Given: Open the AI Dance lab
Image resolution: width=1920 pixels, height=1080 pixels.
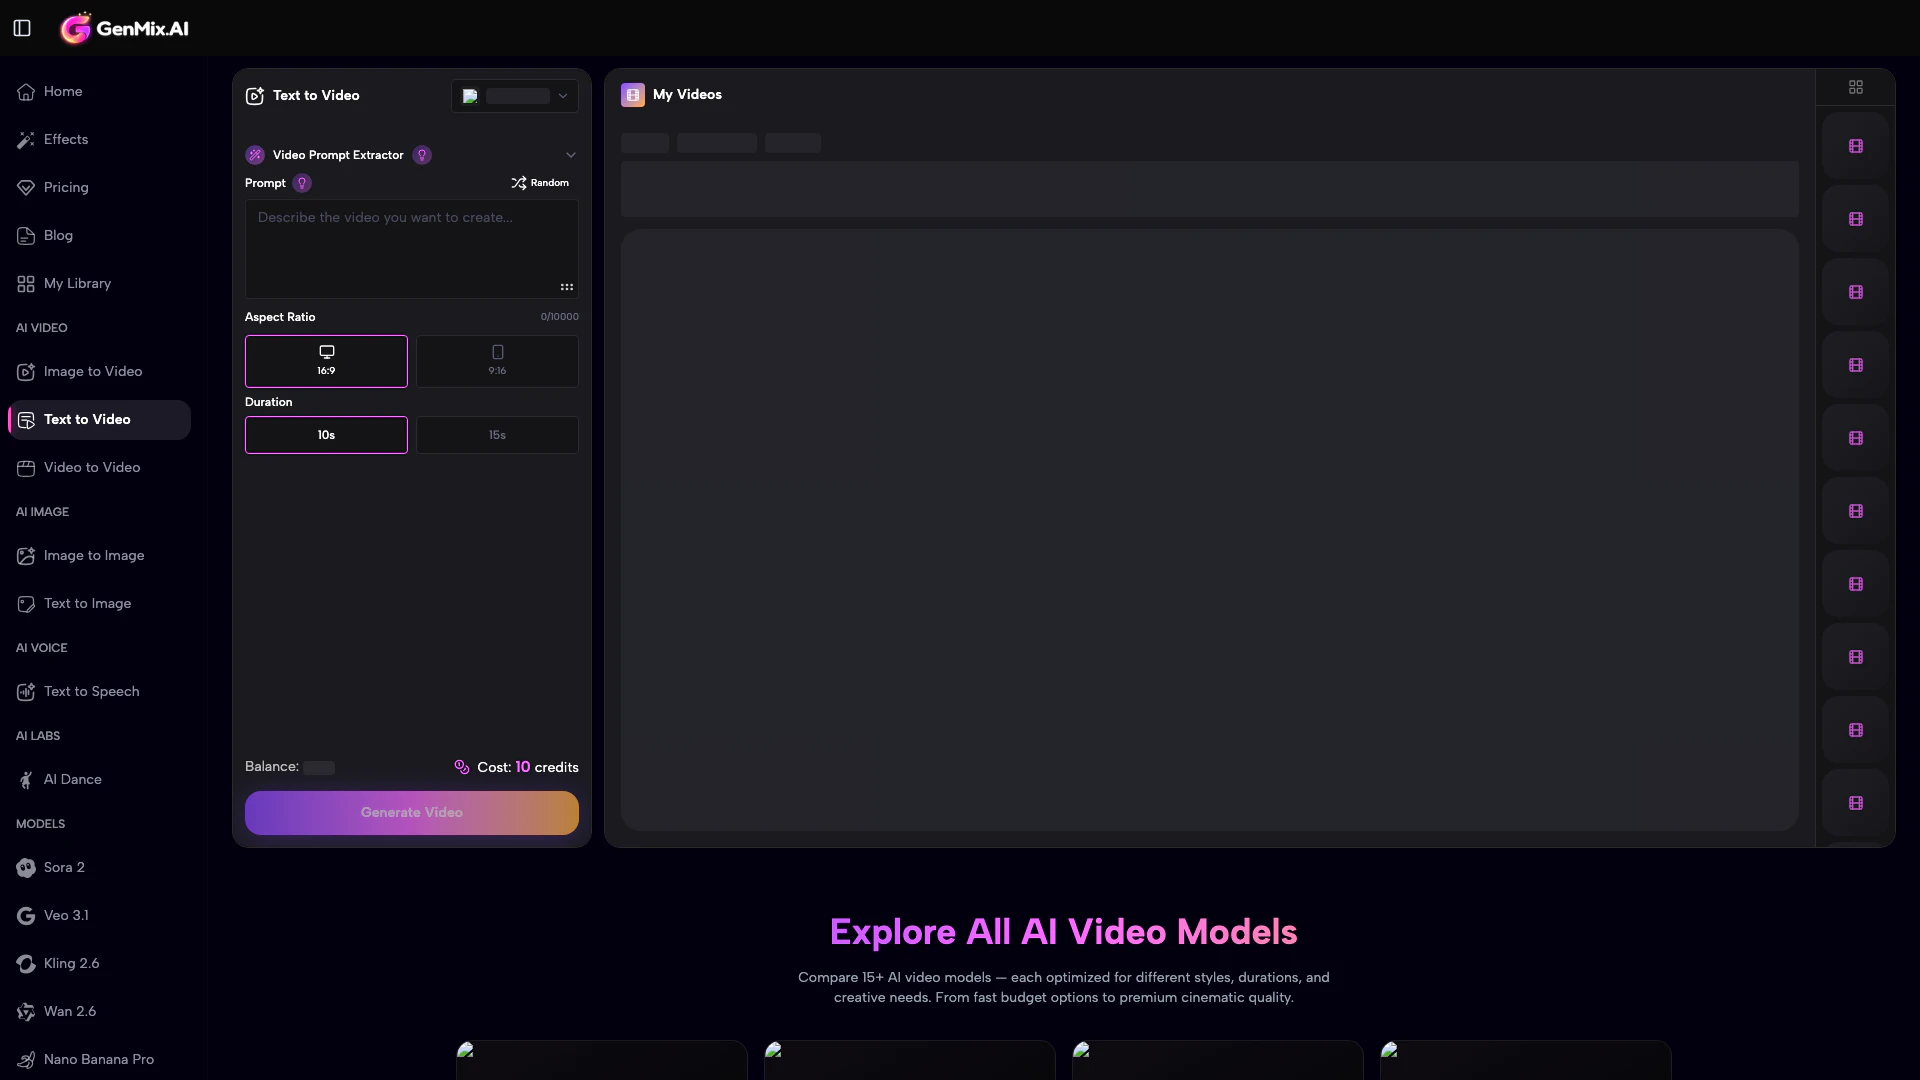Looking at the screenshot, I should click(x=72, y=780).
